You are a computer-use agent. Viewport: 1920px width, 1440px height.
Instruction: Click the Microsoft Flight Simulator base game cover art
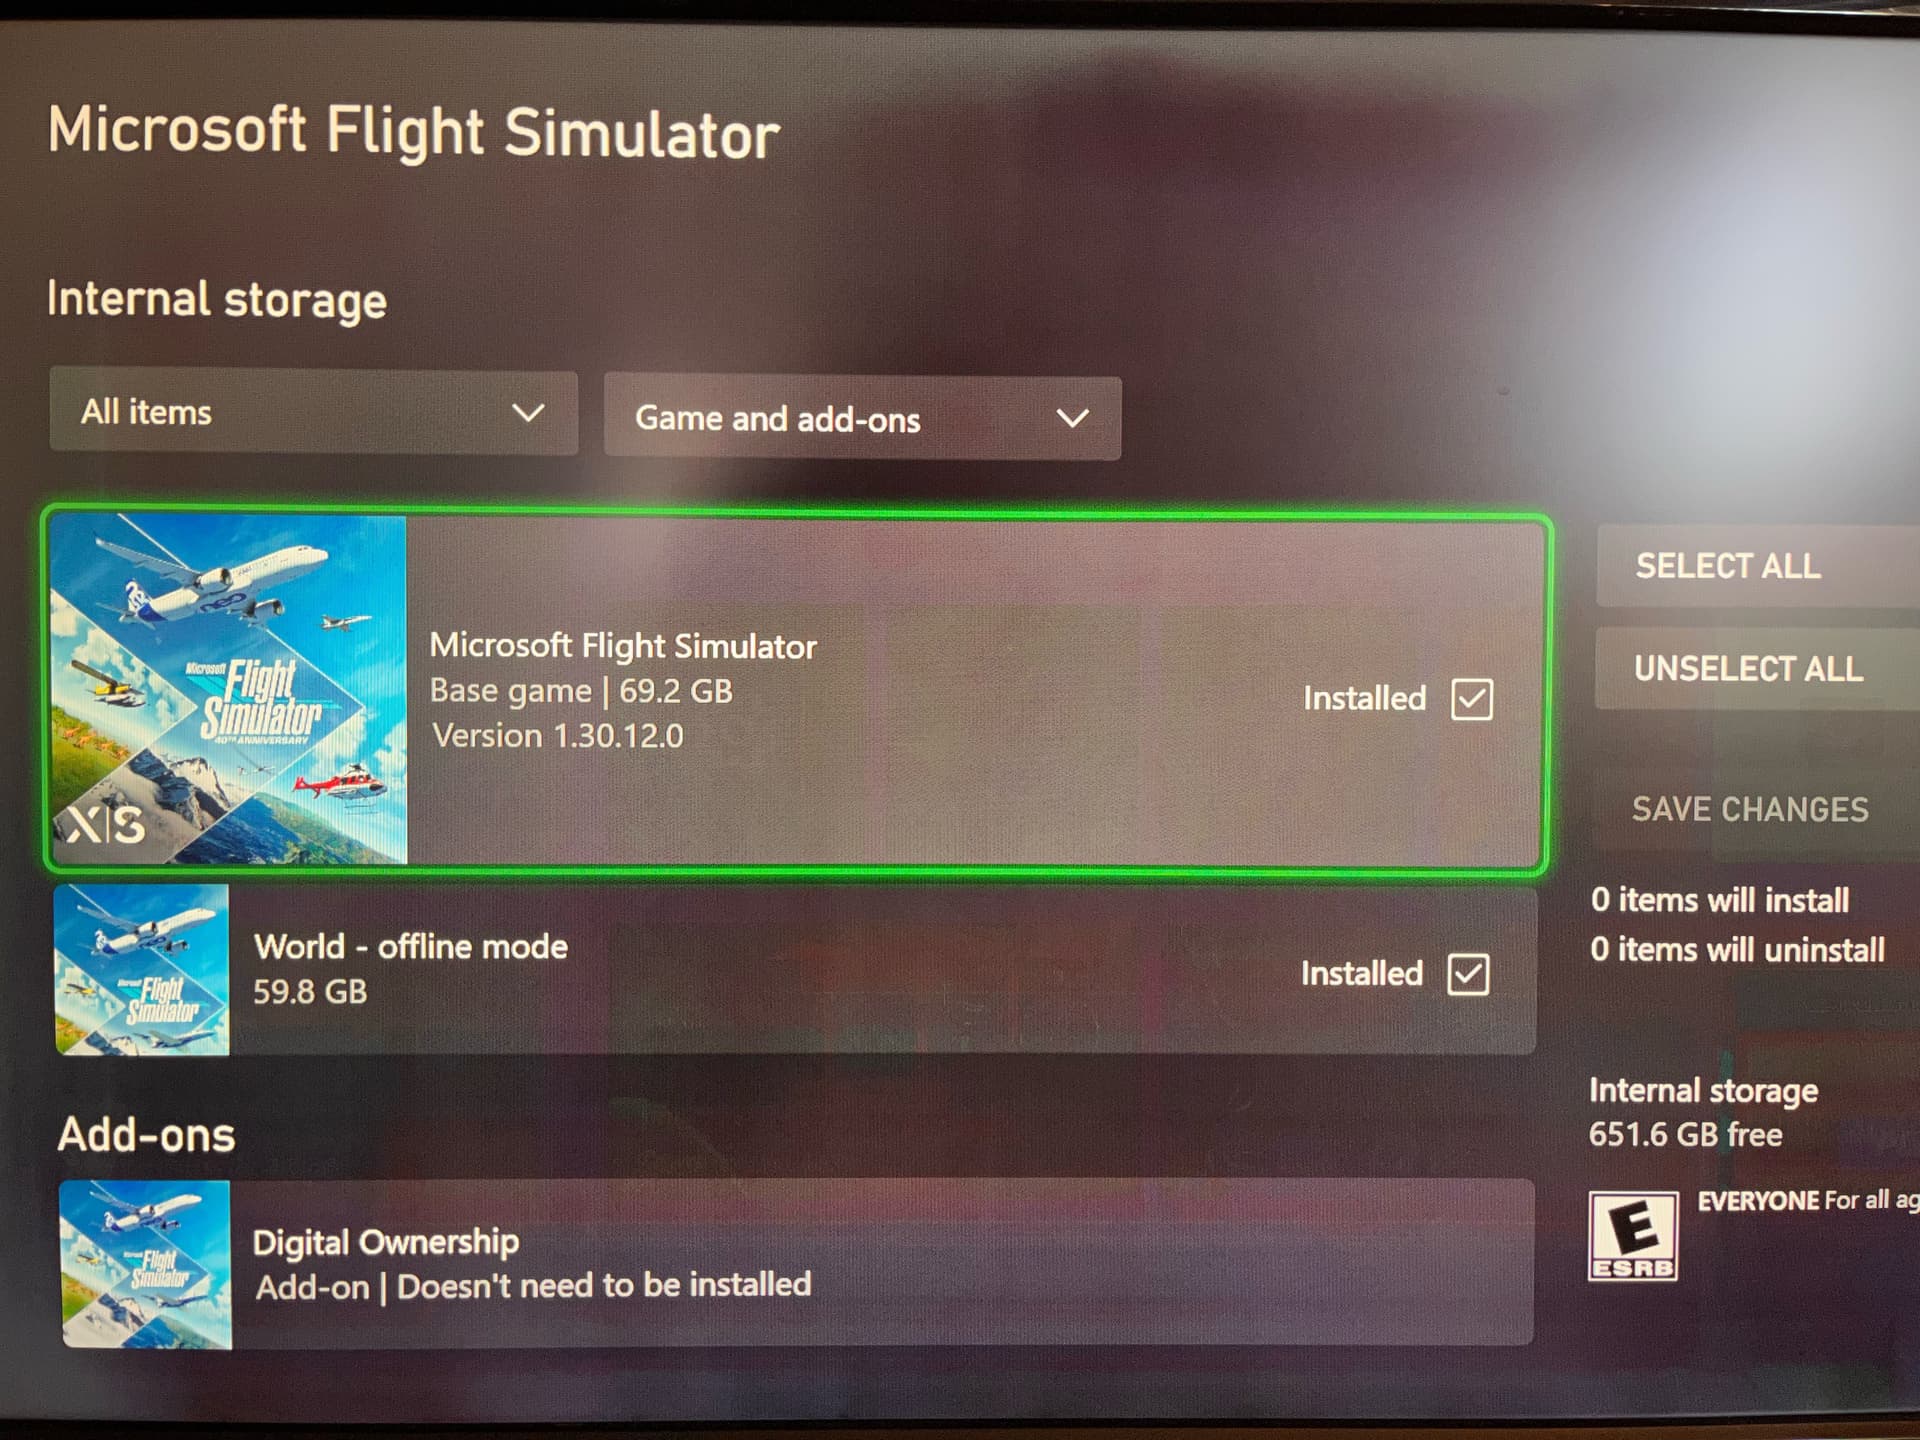coord(229,690)
